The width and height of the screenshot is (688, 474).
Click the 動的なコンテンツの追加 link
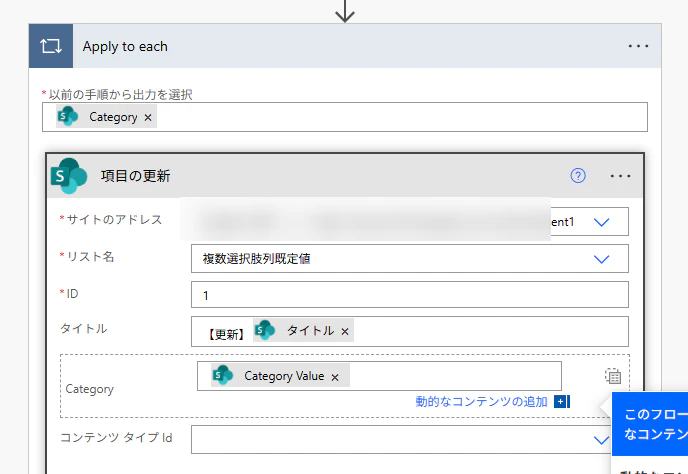coord(481,402)
